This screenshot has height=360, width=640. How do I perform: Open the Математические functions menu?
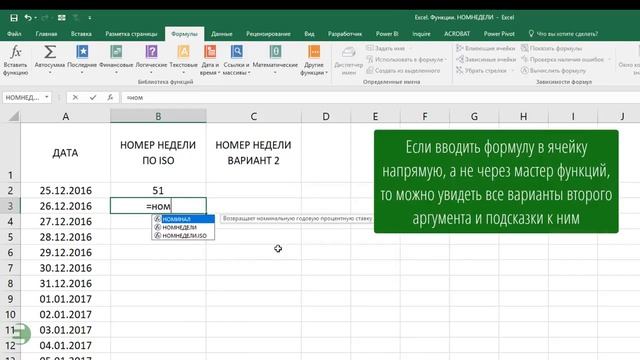pyautogui.click(x=275, y=60)
